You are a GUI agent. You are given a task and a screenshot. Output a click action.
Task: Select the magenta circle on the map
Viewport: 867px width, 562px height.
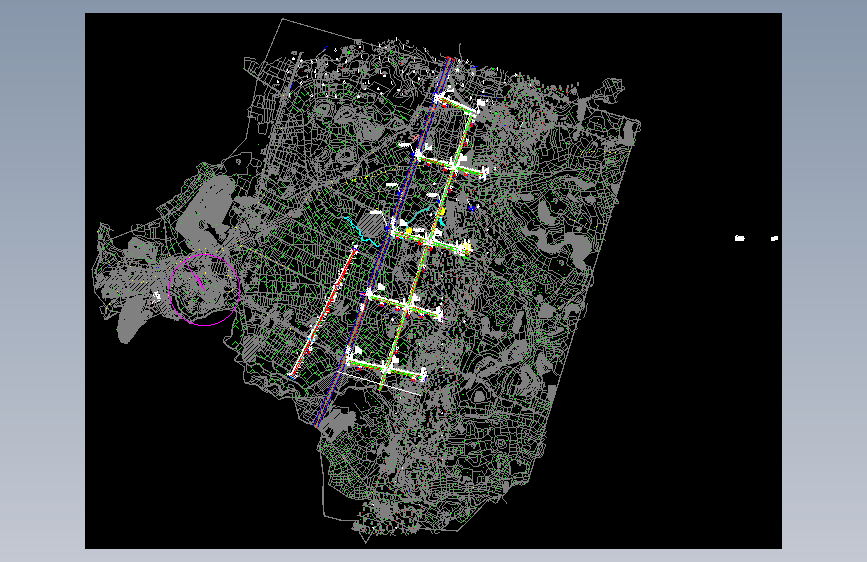click(205, 290)
